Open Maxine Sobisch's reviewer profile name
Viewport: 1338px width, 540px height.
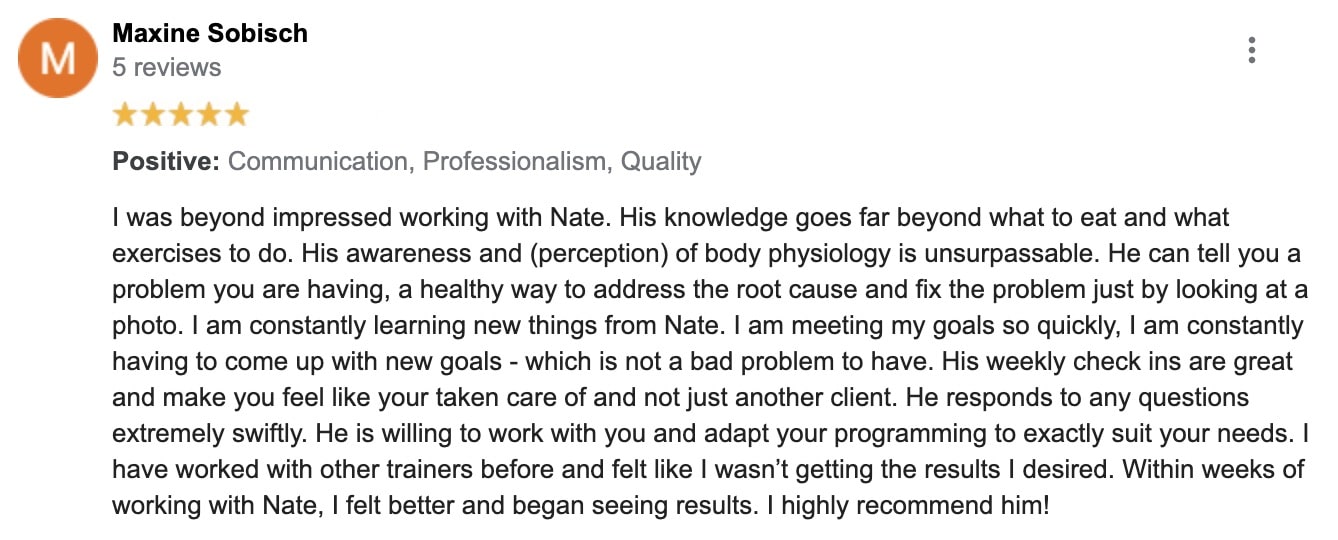[x=210, y=33]
